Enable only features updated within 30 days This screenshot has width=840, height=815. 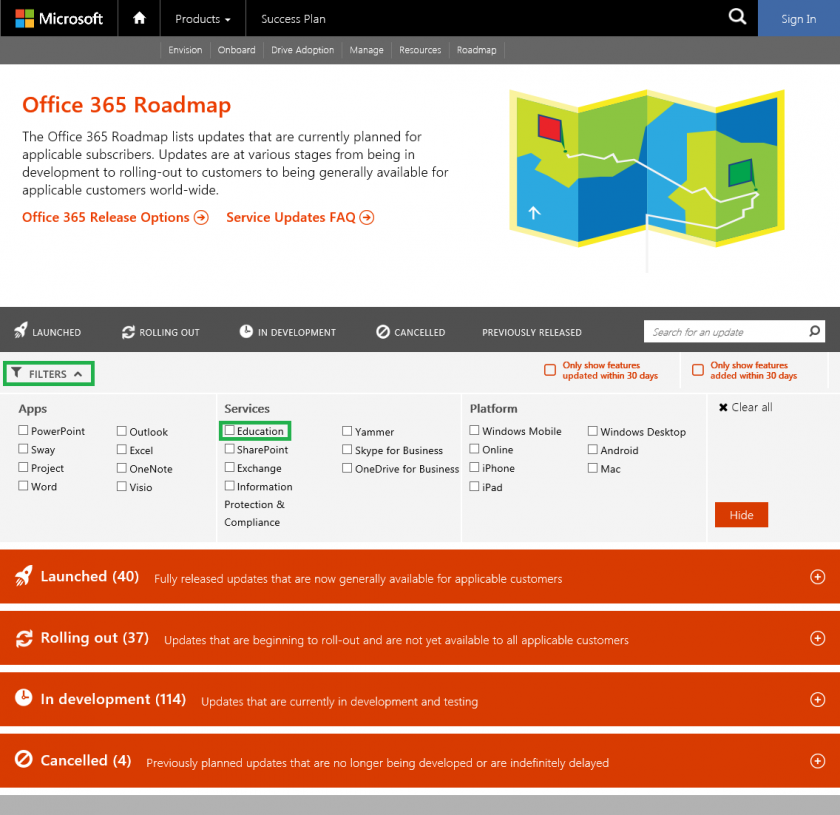tap(550, 370)
